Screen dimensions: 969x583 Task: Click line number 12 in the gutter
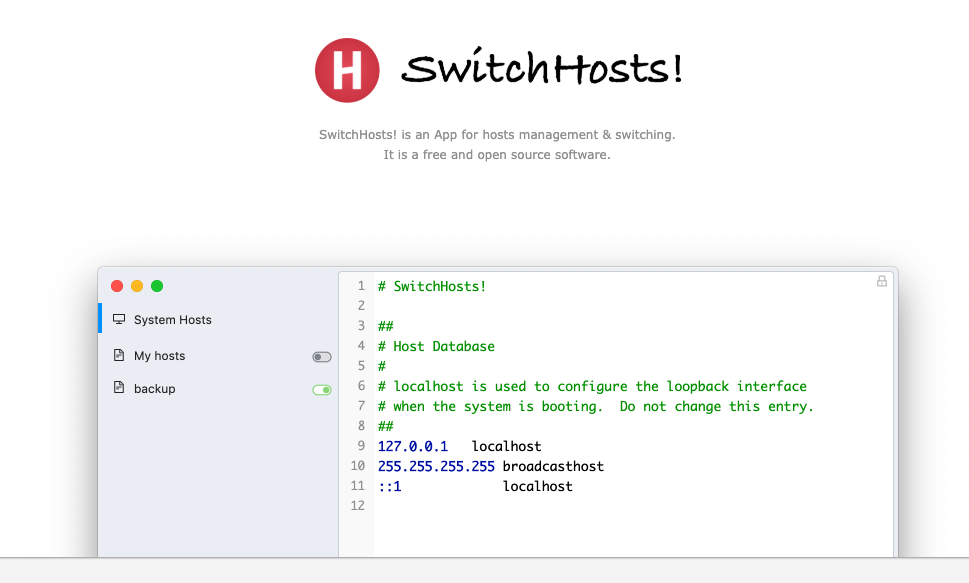[357, 506]
